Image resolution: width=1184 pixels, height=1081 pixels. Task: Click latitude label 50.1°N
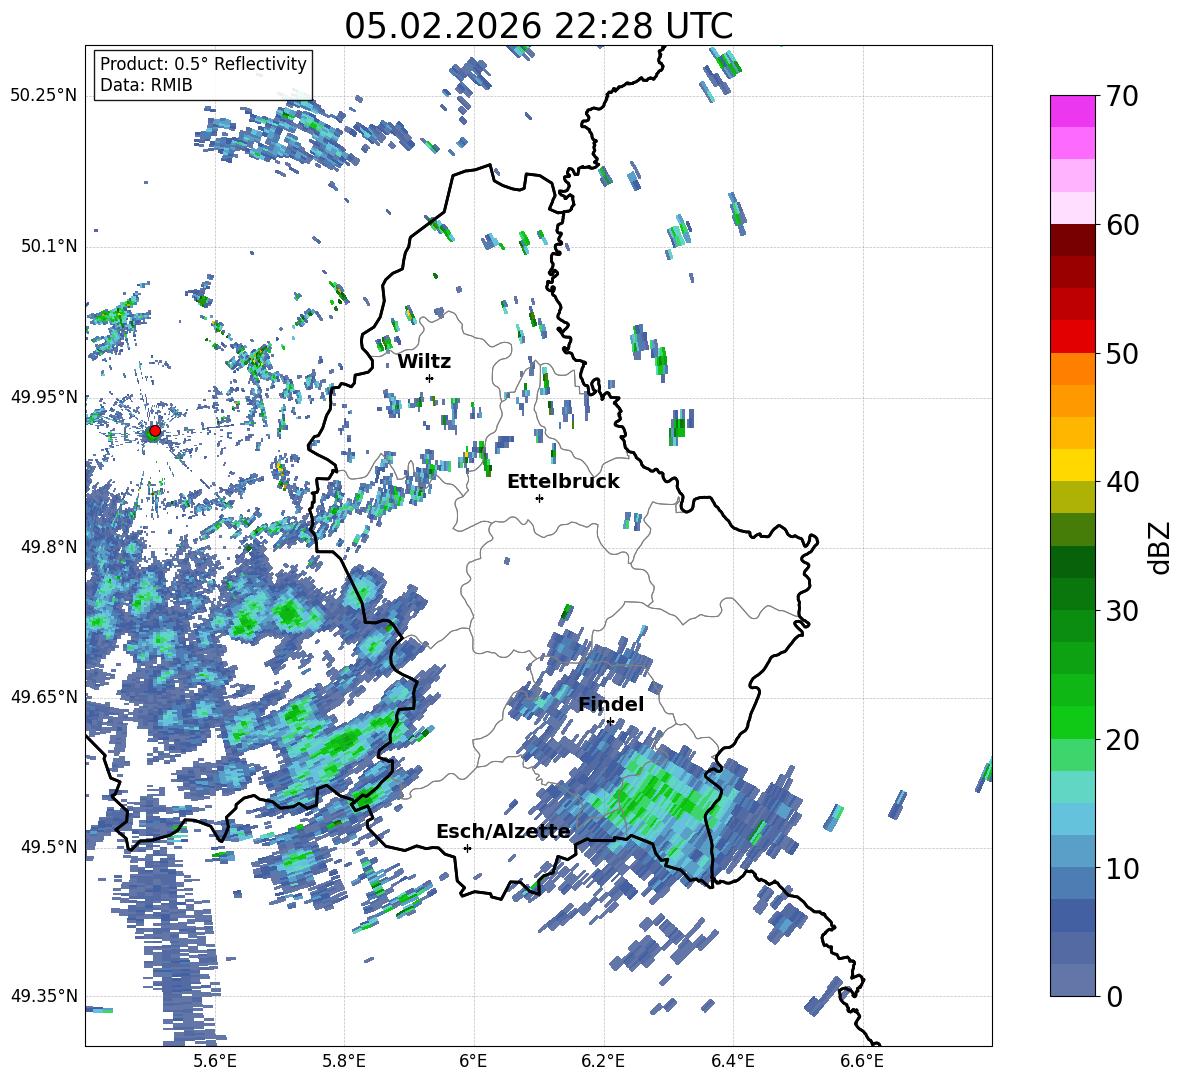(x=48, y=246)
